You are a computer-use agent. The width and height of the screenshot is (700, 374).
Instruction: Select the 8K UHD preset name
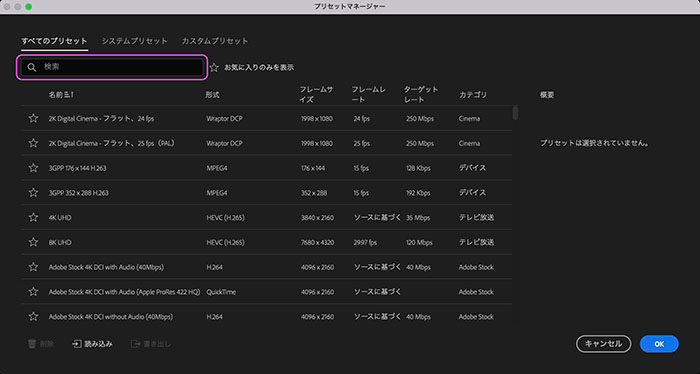pyautogui.click(x=60, y=242)
